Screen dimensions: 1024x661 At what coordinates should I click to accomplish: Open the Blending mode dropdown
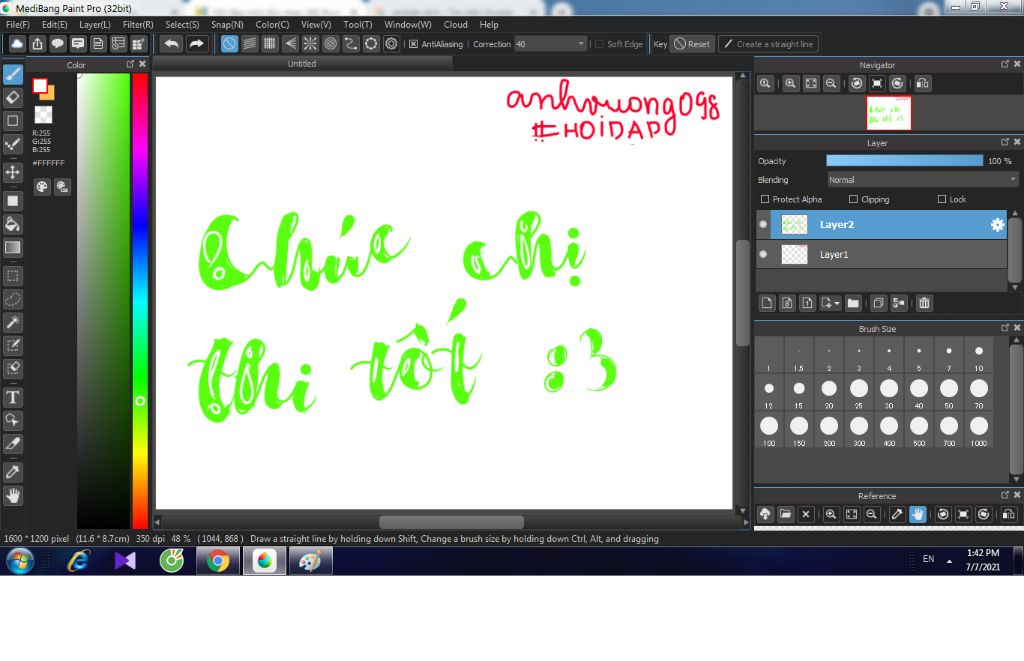(922, 180)
